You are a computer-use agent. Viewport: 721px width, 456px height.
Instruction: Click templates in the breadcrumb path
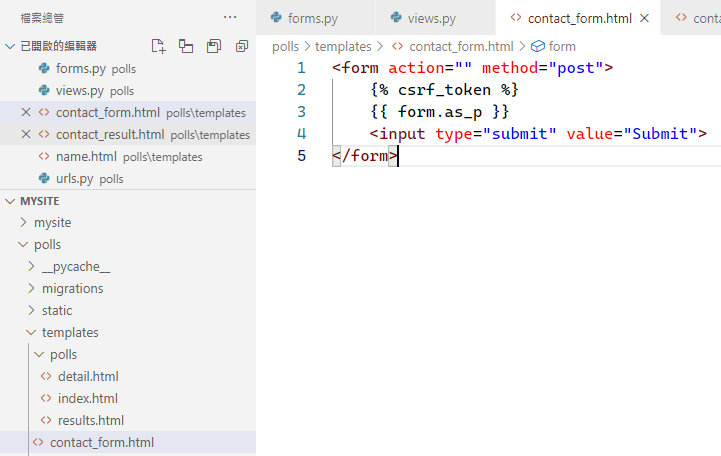342,46
